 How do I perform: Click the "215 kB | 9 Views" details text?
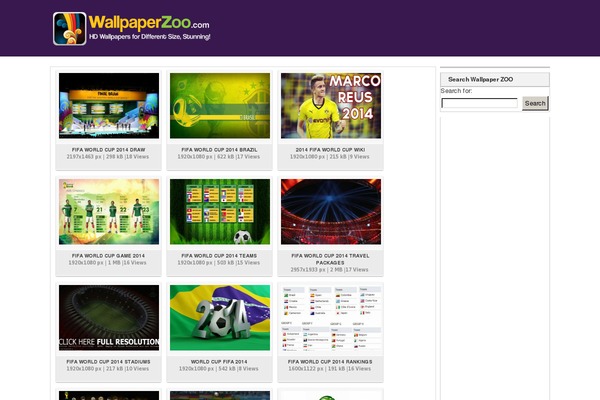click(x=349, y=157)
